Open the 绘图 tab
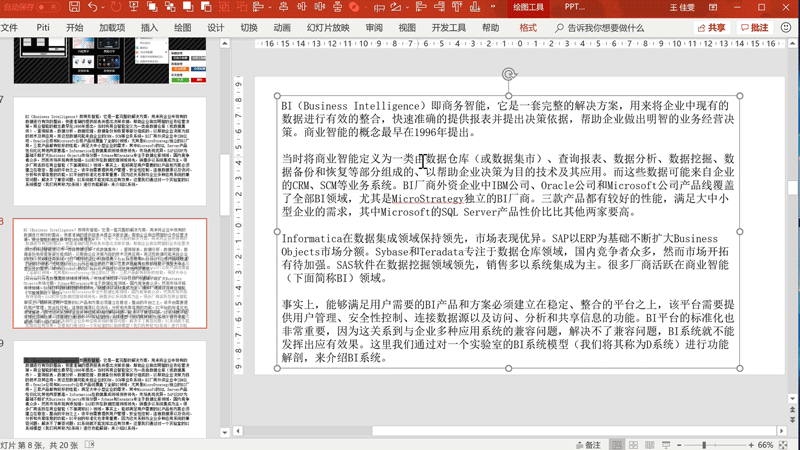The image size is (800, 450). (182, 28)
